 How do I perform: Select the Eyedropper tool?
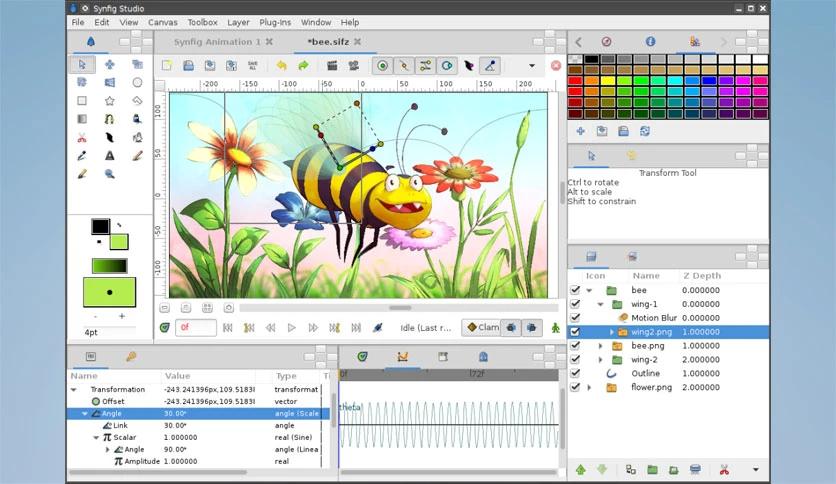pyautogui.click(x=82, y=156)
